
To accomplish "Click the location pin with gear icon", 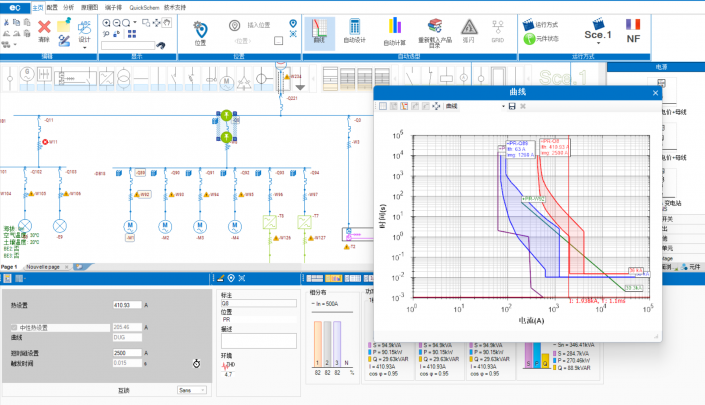I will [x=200, y=30].
